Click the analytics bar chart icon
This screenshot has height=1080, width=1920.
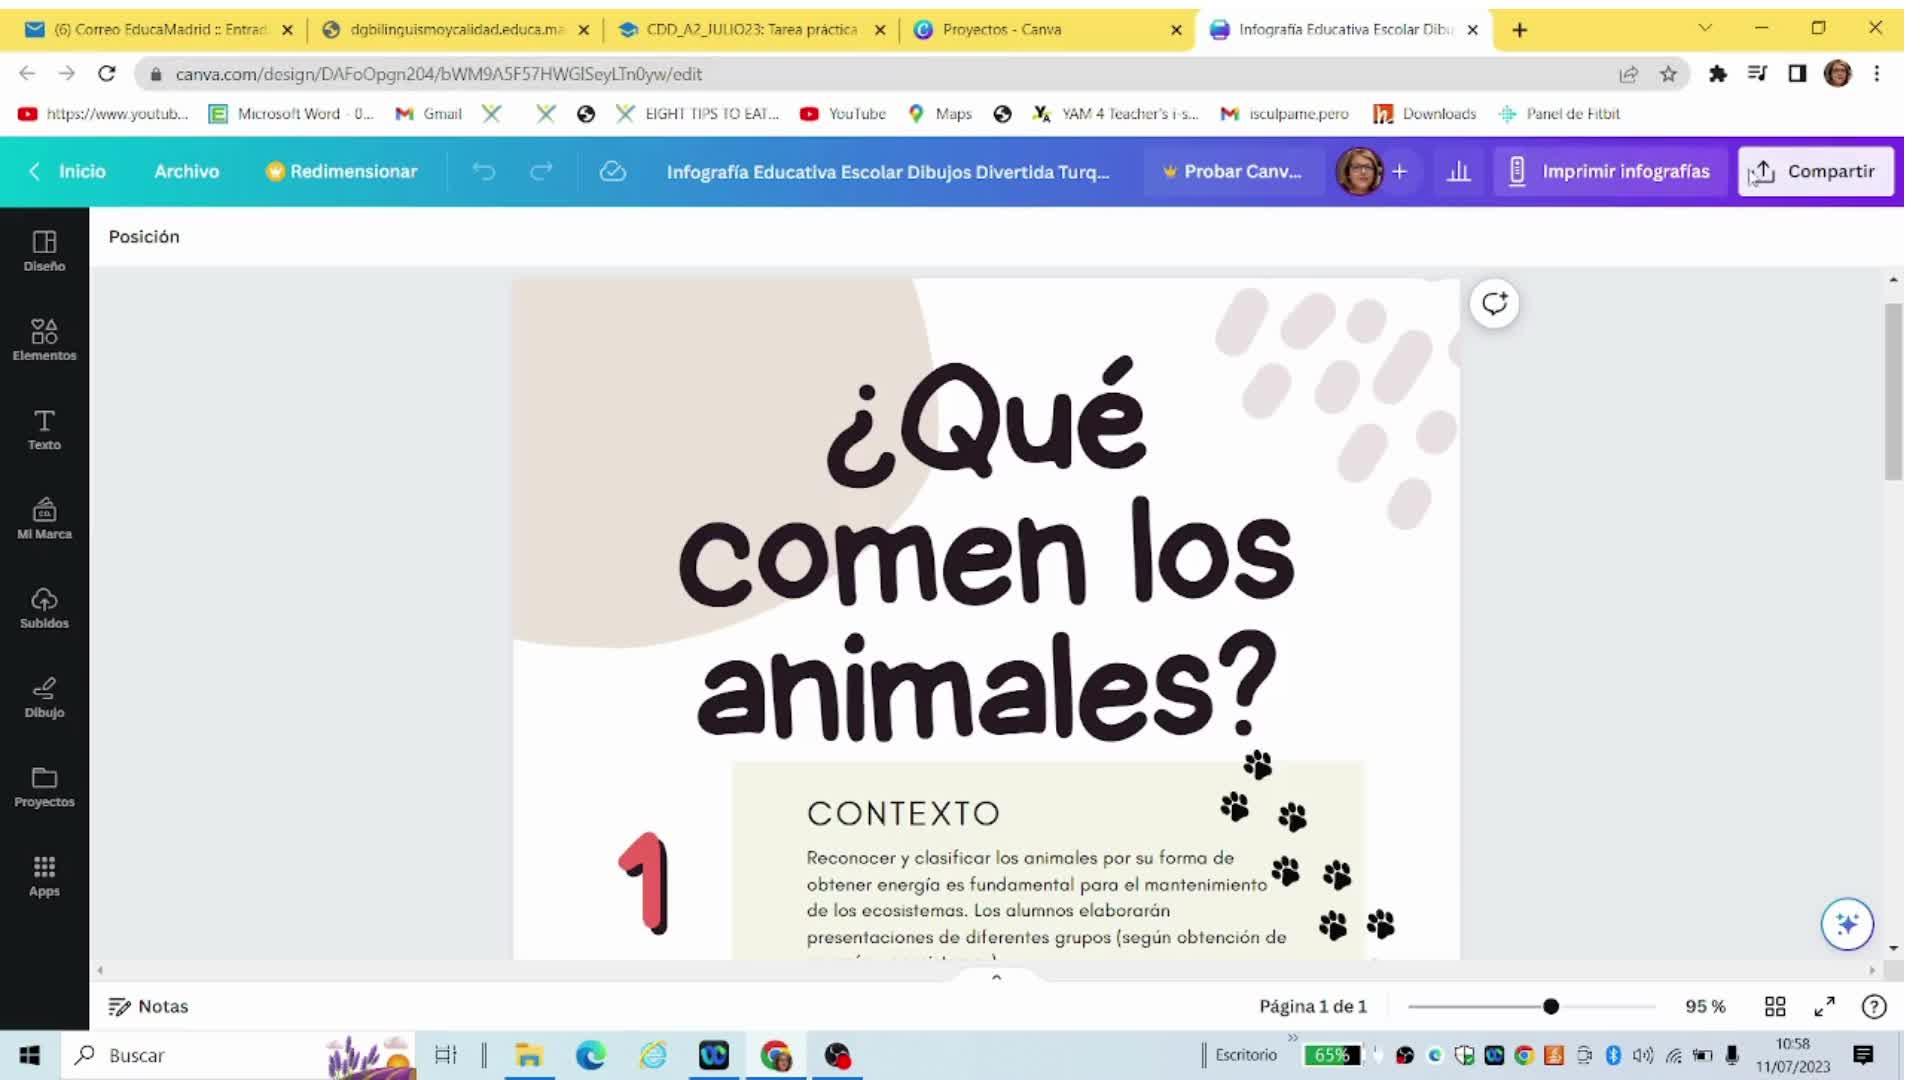click(x=1459, y=172)
